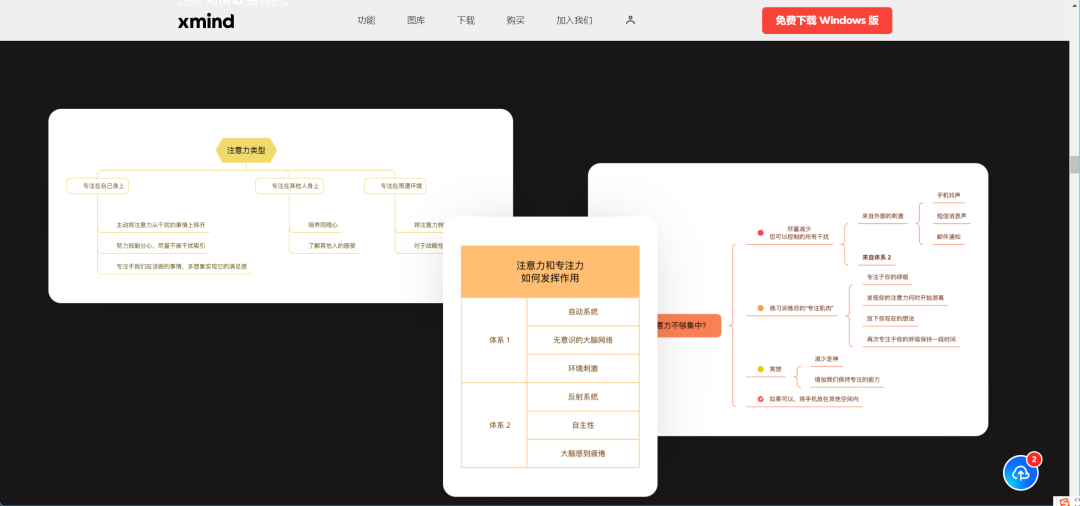
Task: Click 如果可以，将手机放在其他空间内 node text
Action: [x=814, y=399]
